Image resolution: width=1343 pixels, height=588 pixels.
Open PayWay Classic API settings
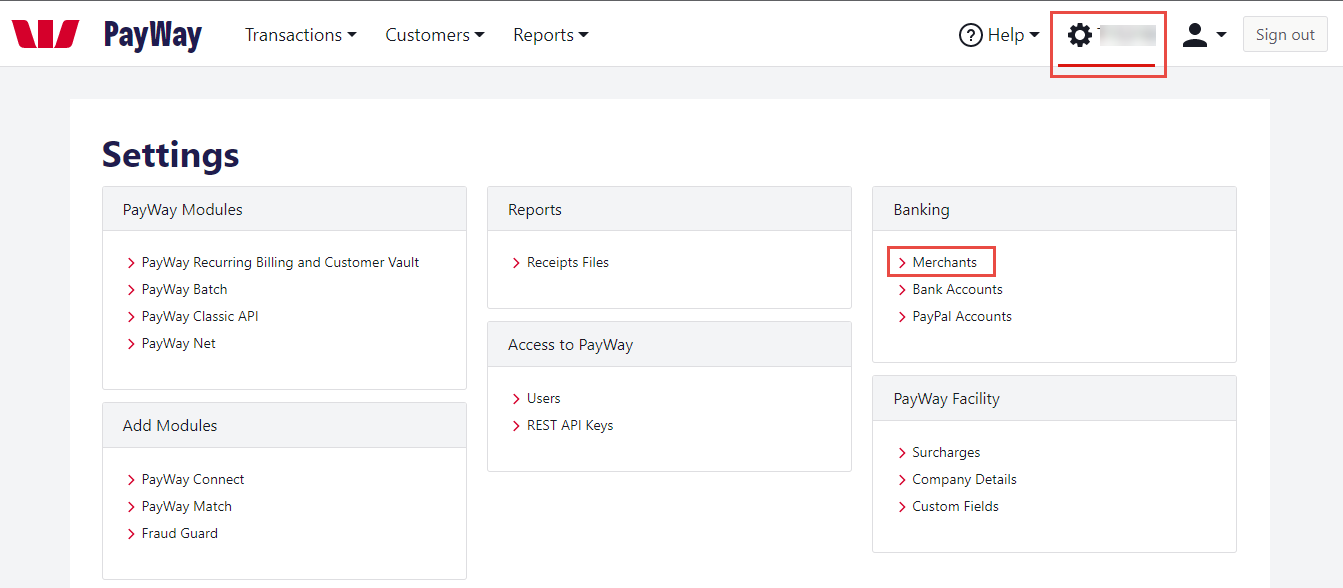point(200,317)
